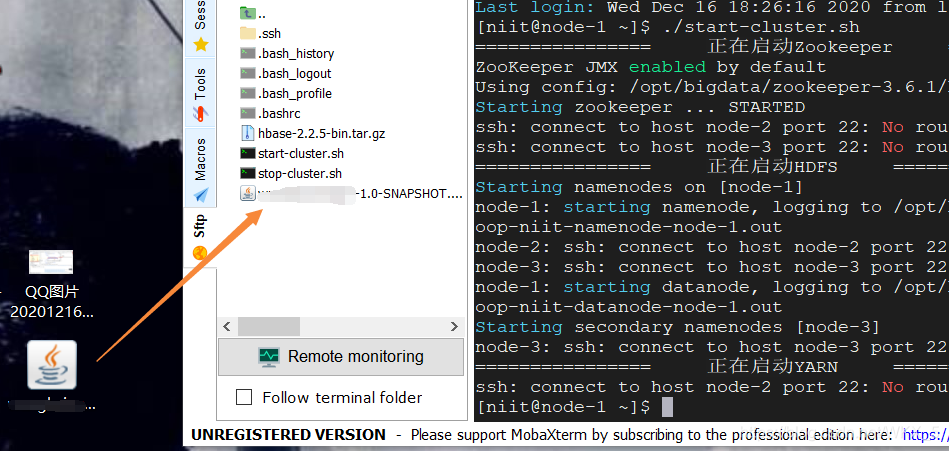Switch to the Sftp side tab
The image size is (949, 451).
tap(200, 236)
